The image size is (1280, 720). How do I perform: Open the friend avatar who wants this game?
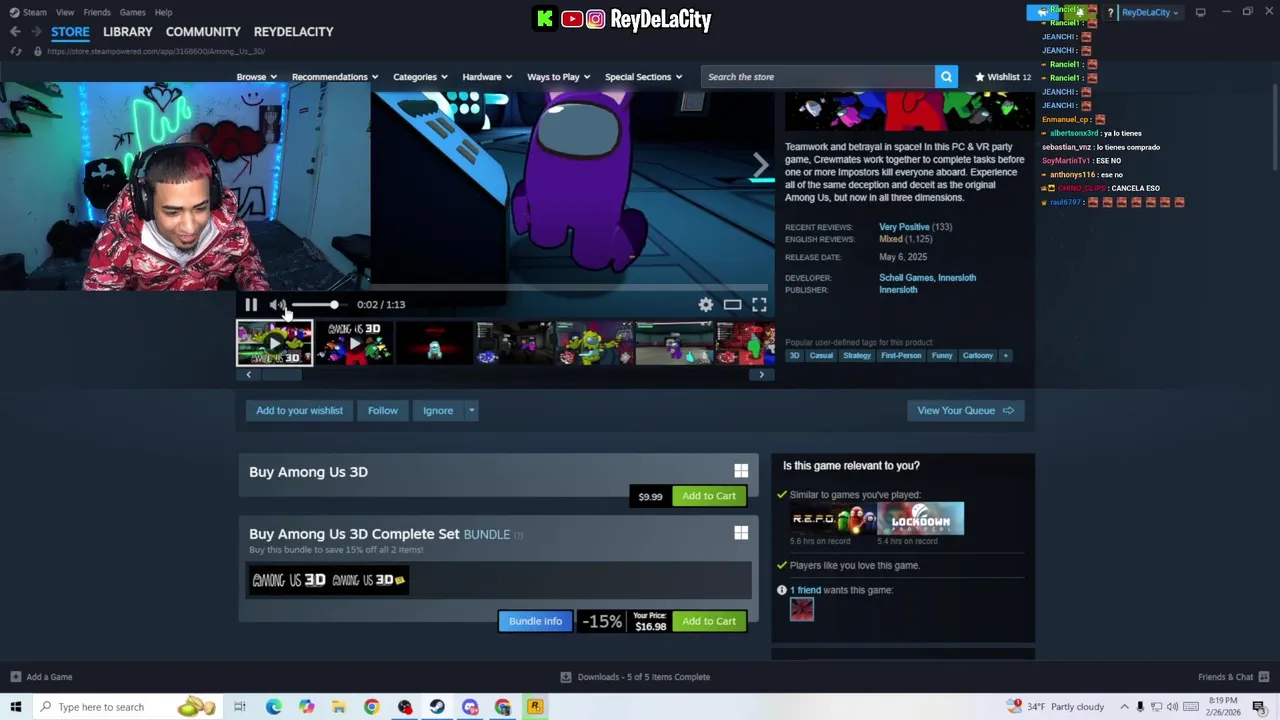click(802, 609)
